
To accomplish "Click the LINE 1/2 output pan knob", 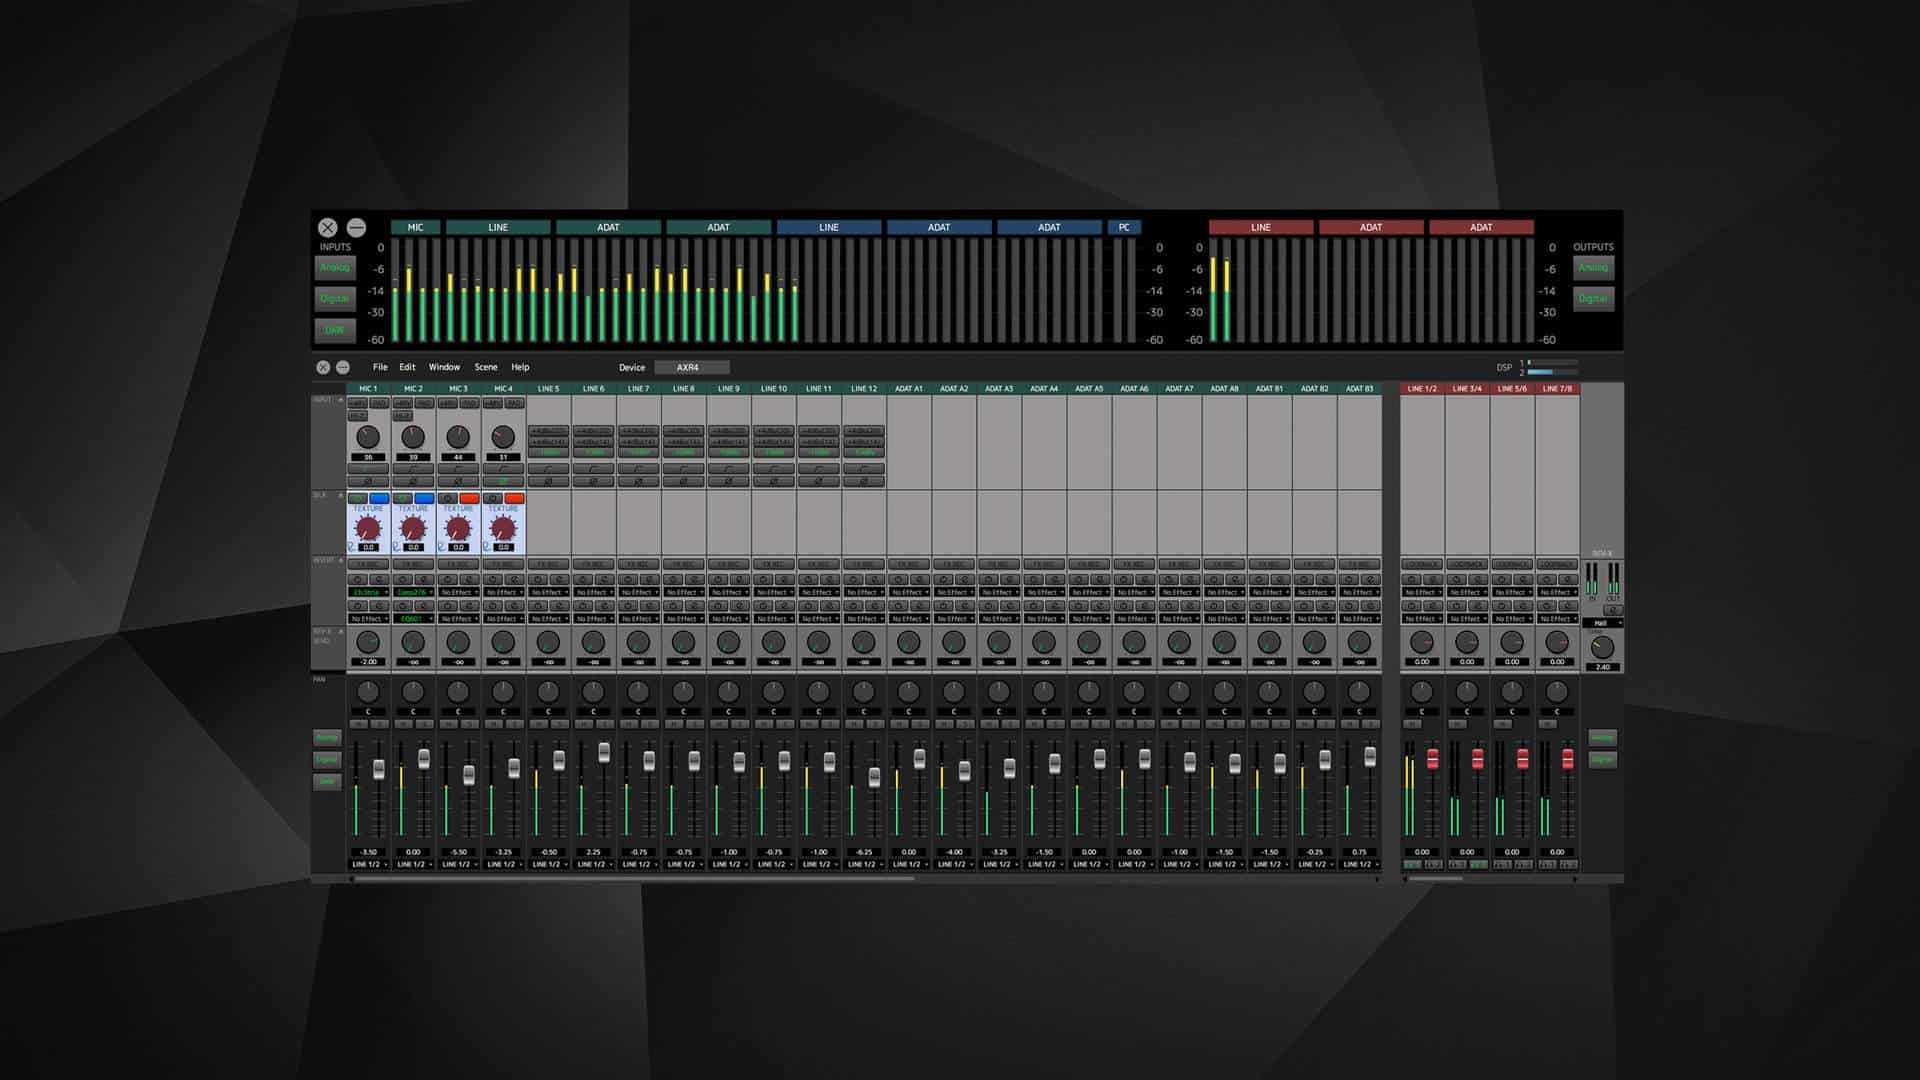I will click(x=1421, y=692).
